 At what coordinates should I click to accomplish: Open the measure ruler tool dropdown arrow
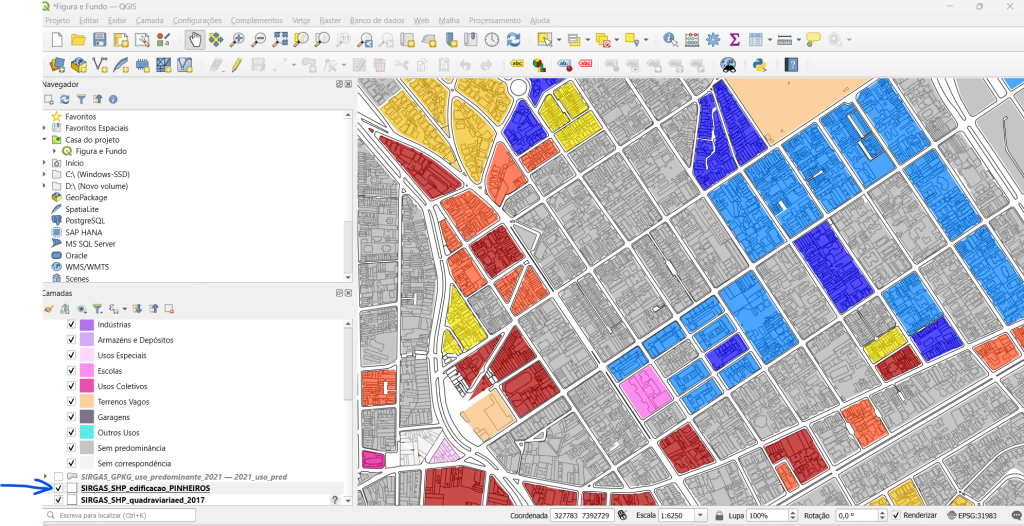pyautogui.click(x=799, y=40)
